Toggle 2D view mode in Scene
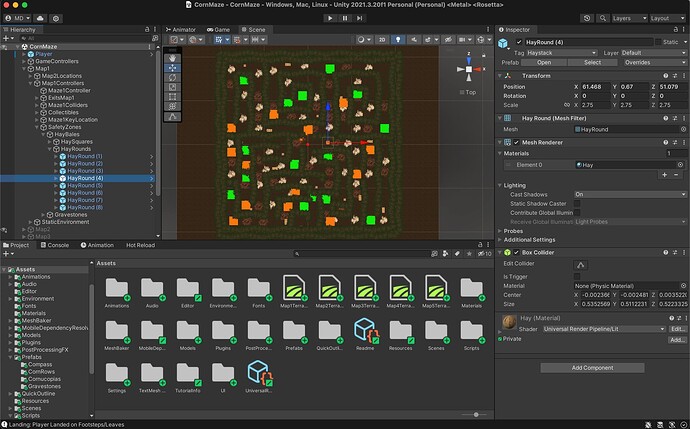Viewport: 690px width, 429px height. (382, 40)
